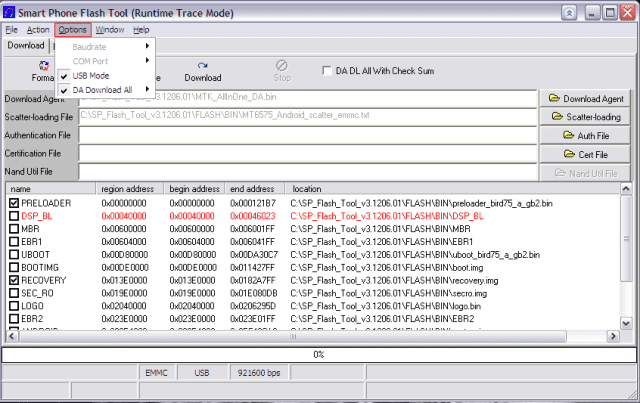Click the Nand Util File input field
Viewport: 640px width, 403px height.
308,171
